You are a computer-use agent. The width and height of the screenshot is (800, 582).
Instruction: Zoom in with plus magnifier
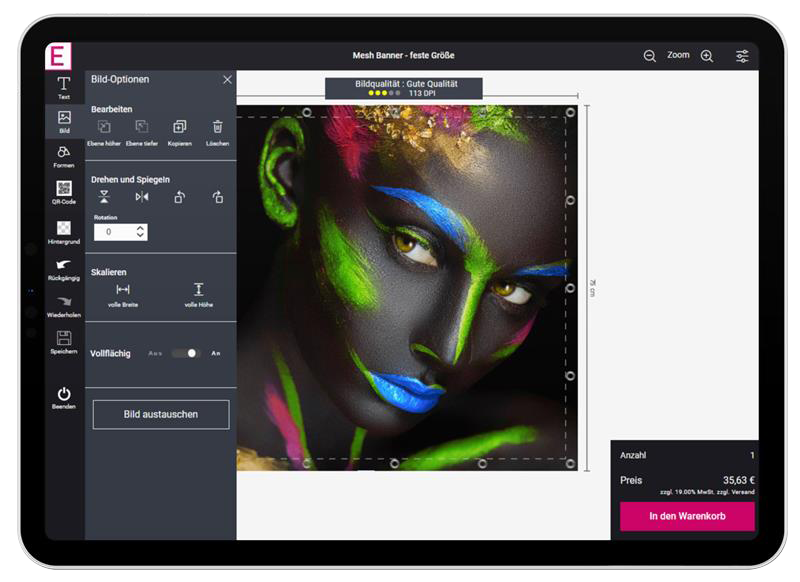pyautogui.click(x=707, y=56)
